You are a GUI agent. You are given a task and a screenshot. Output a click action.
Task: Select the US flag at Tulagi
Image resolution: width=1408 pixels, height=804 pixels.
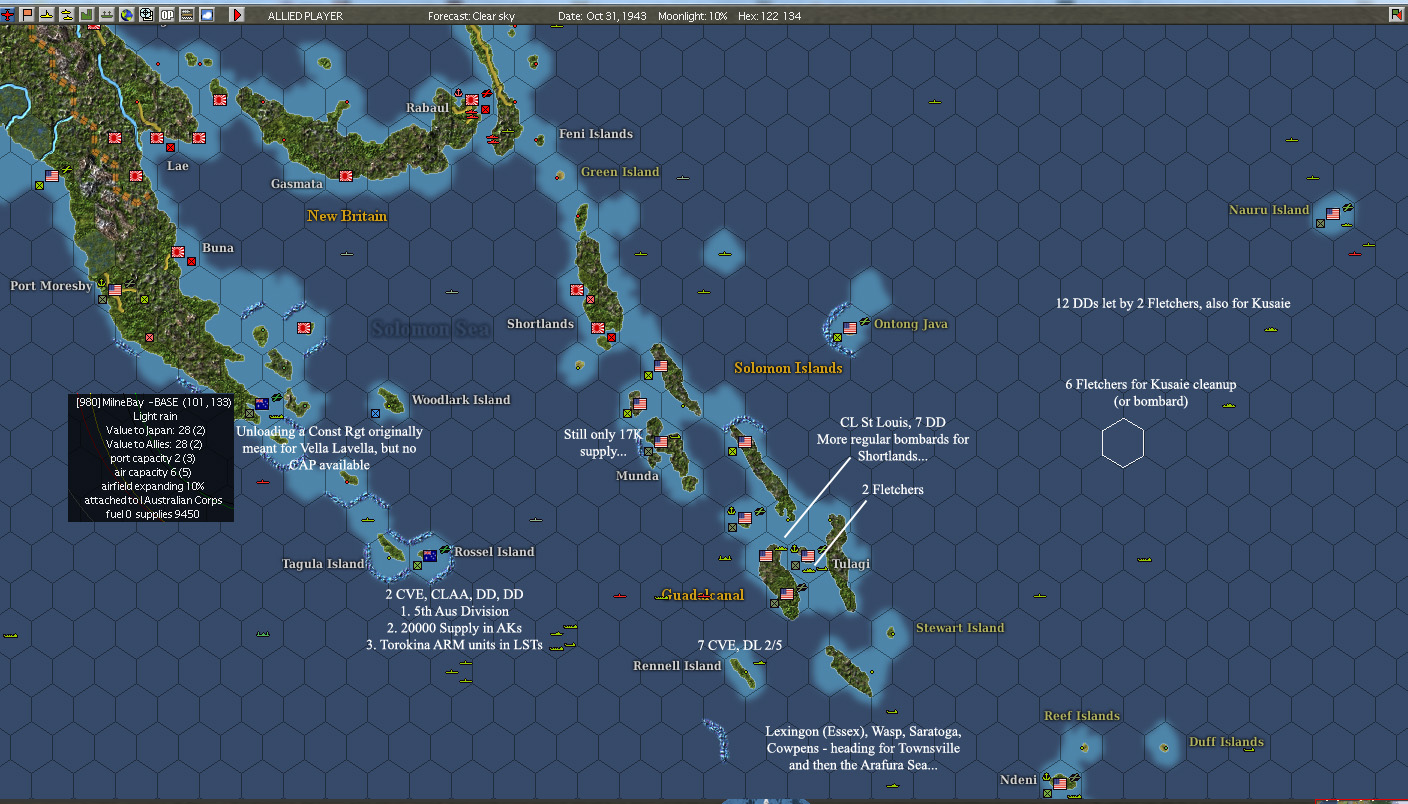[808, 556]
